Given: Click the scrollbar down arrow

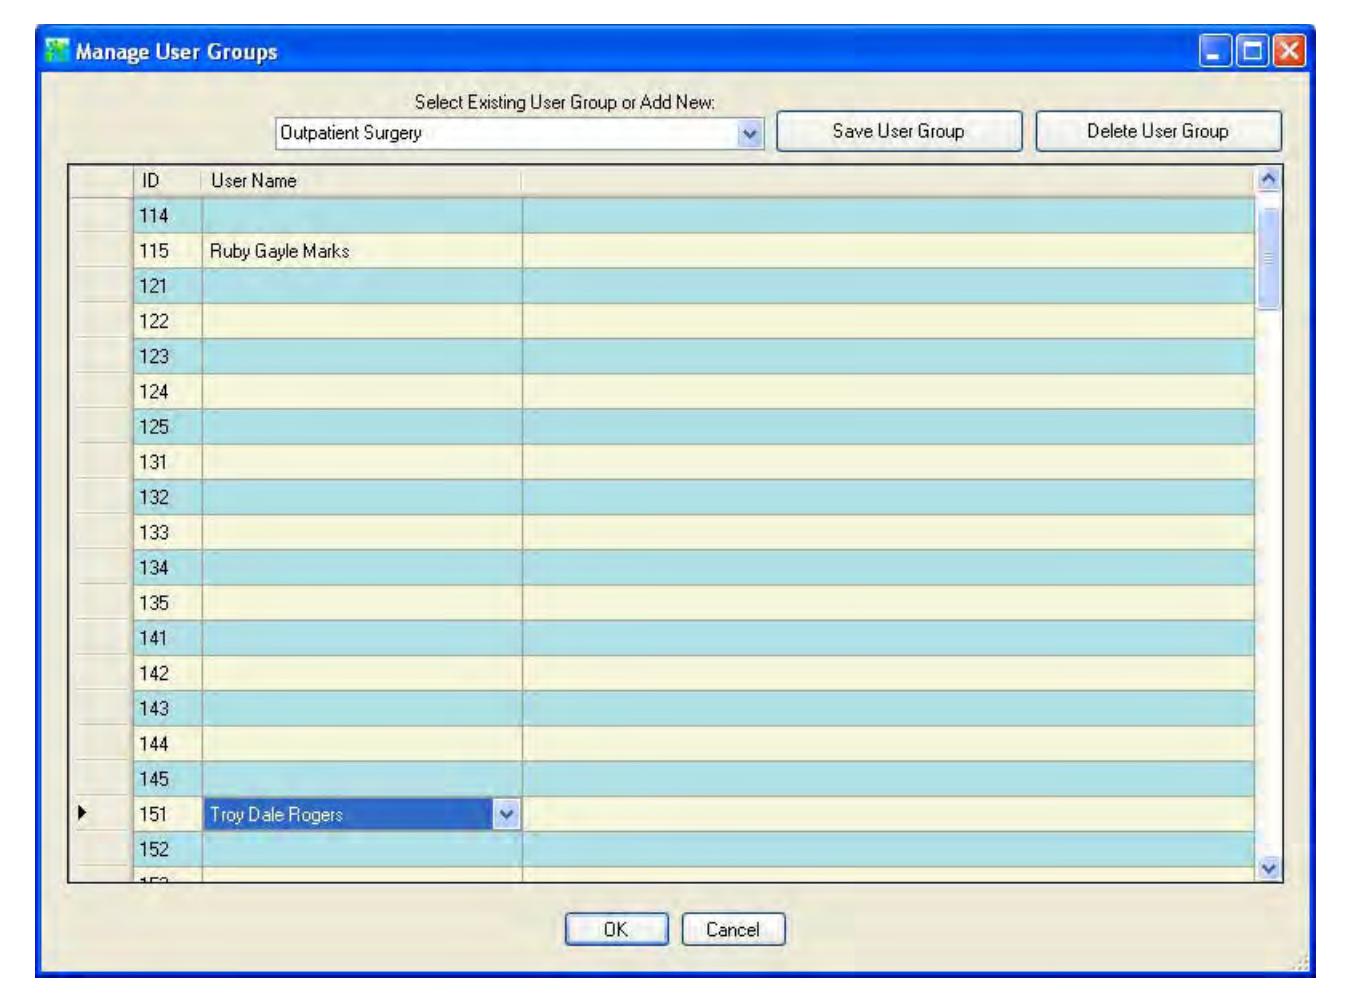Looking at the screenshot, I should pyautogui.click(x=1269, y=868).
